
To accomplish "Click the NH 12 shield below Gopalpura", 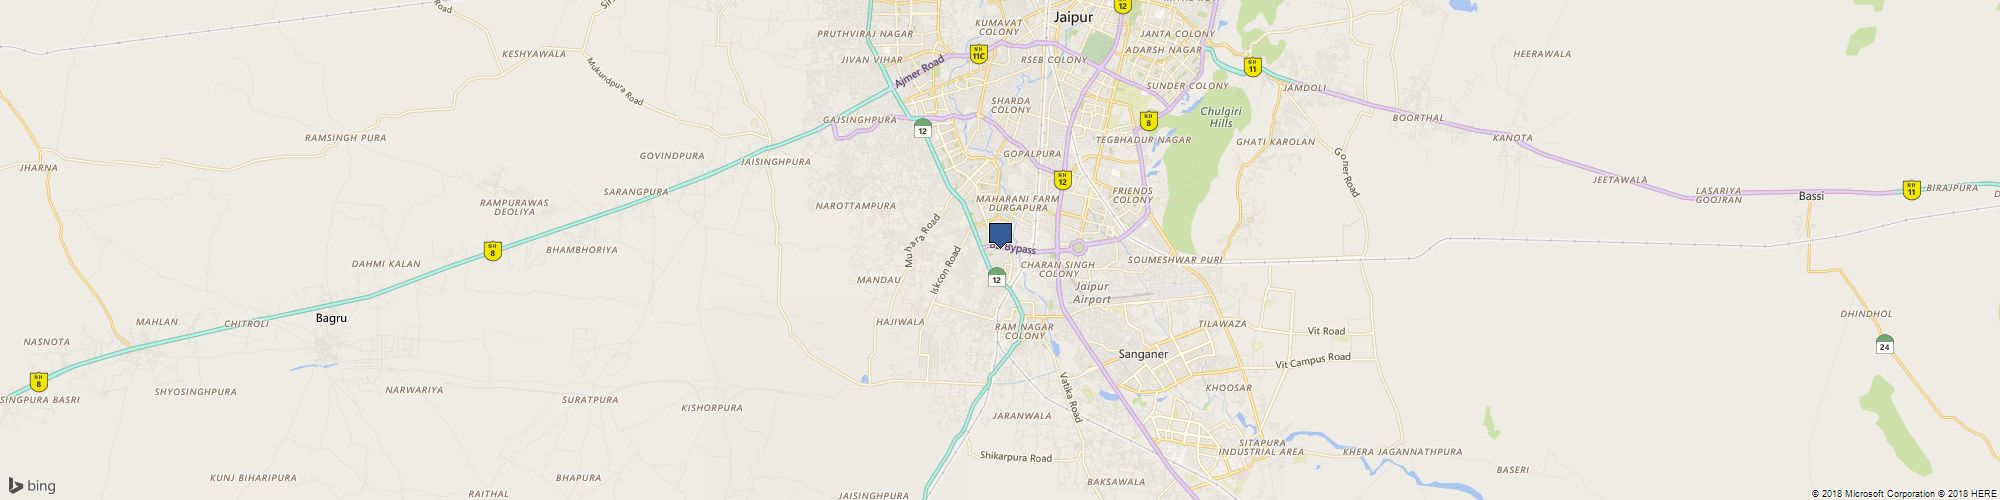I will 1062,180.
